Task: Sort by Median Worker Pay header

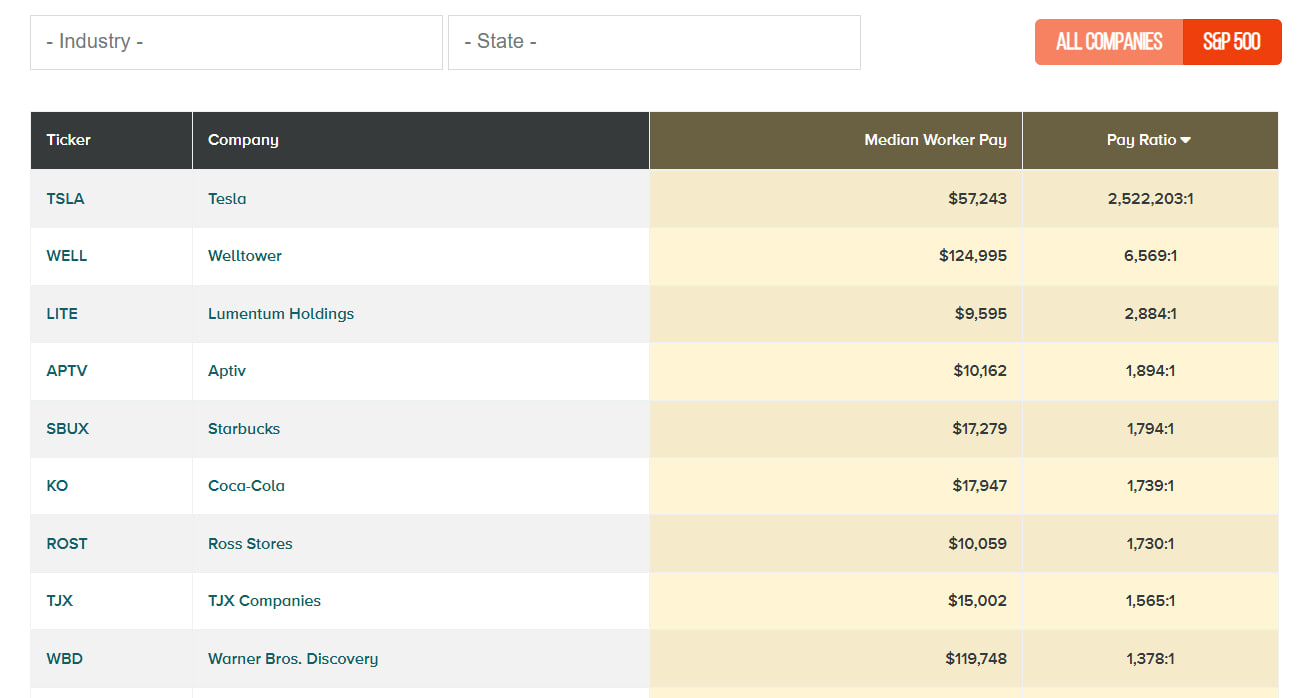Action: 935,140
